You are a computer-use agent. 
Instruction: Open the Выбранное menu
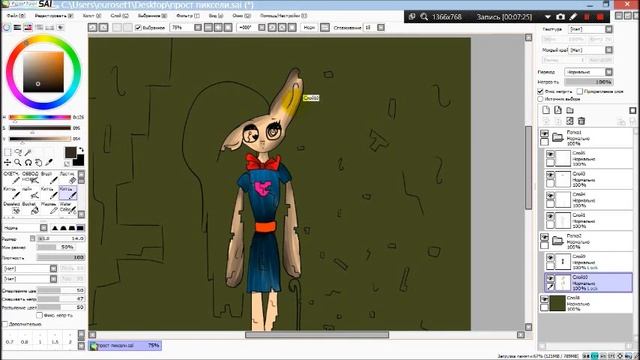152,16
